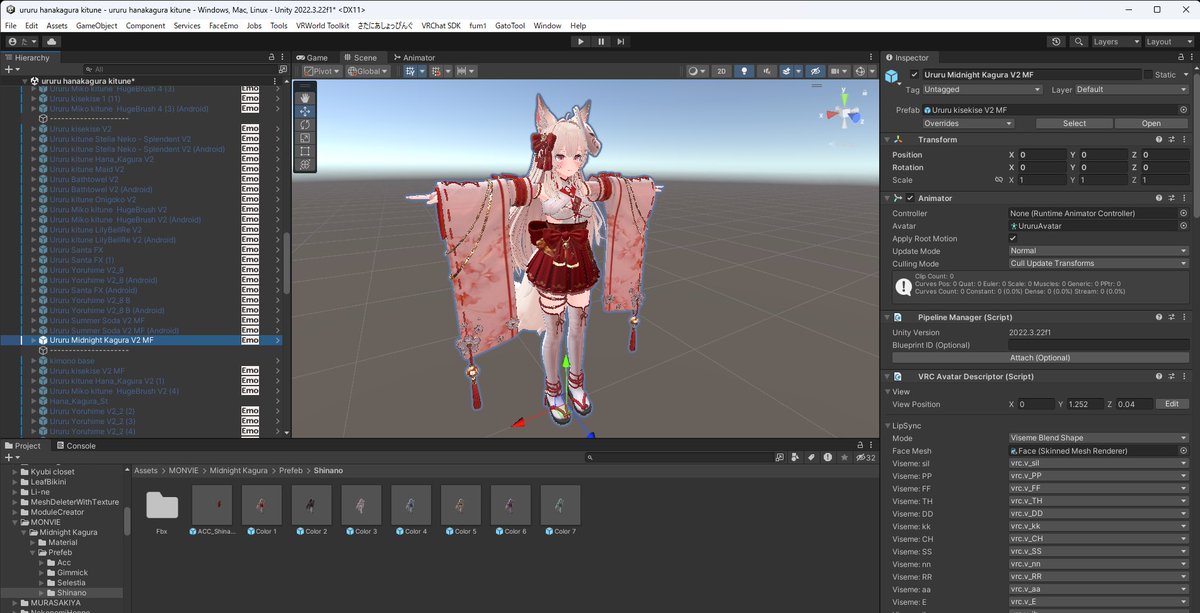Open the Tag dropdown showing Untagged
Viewport: 1200px width, 613px height.
click(983, 89)
